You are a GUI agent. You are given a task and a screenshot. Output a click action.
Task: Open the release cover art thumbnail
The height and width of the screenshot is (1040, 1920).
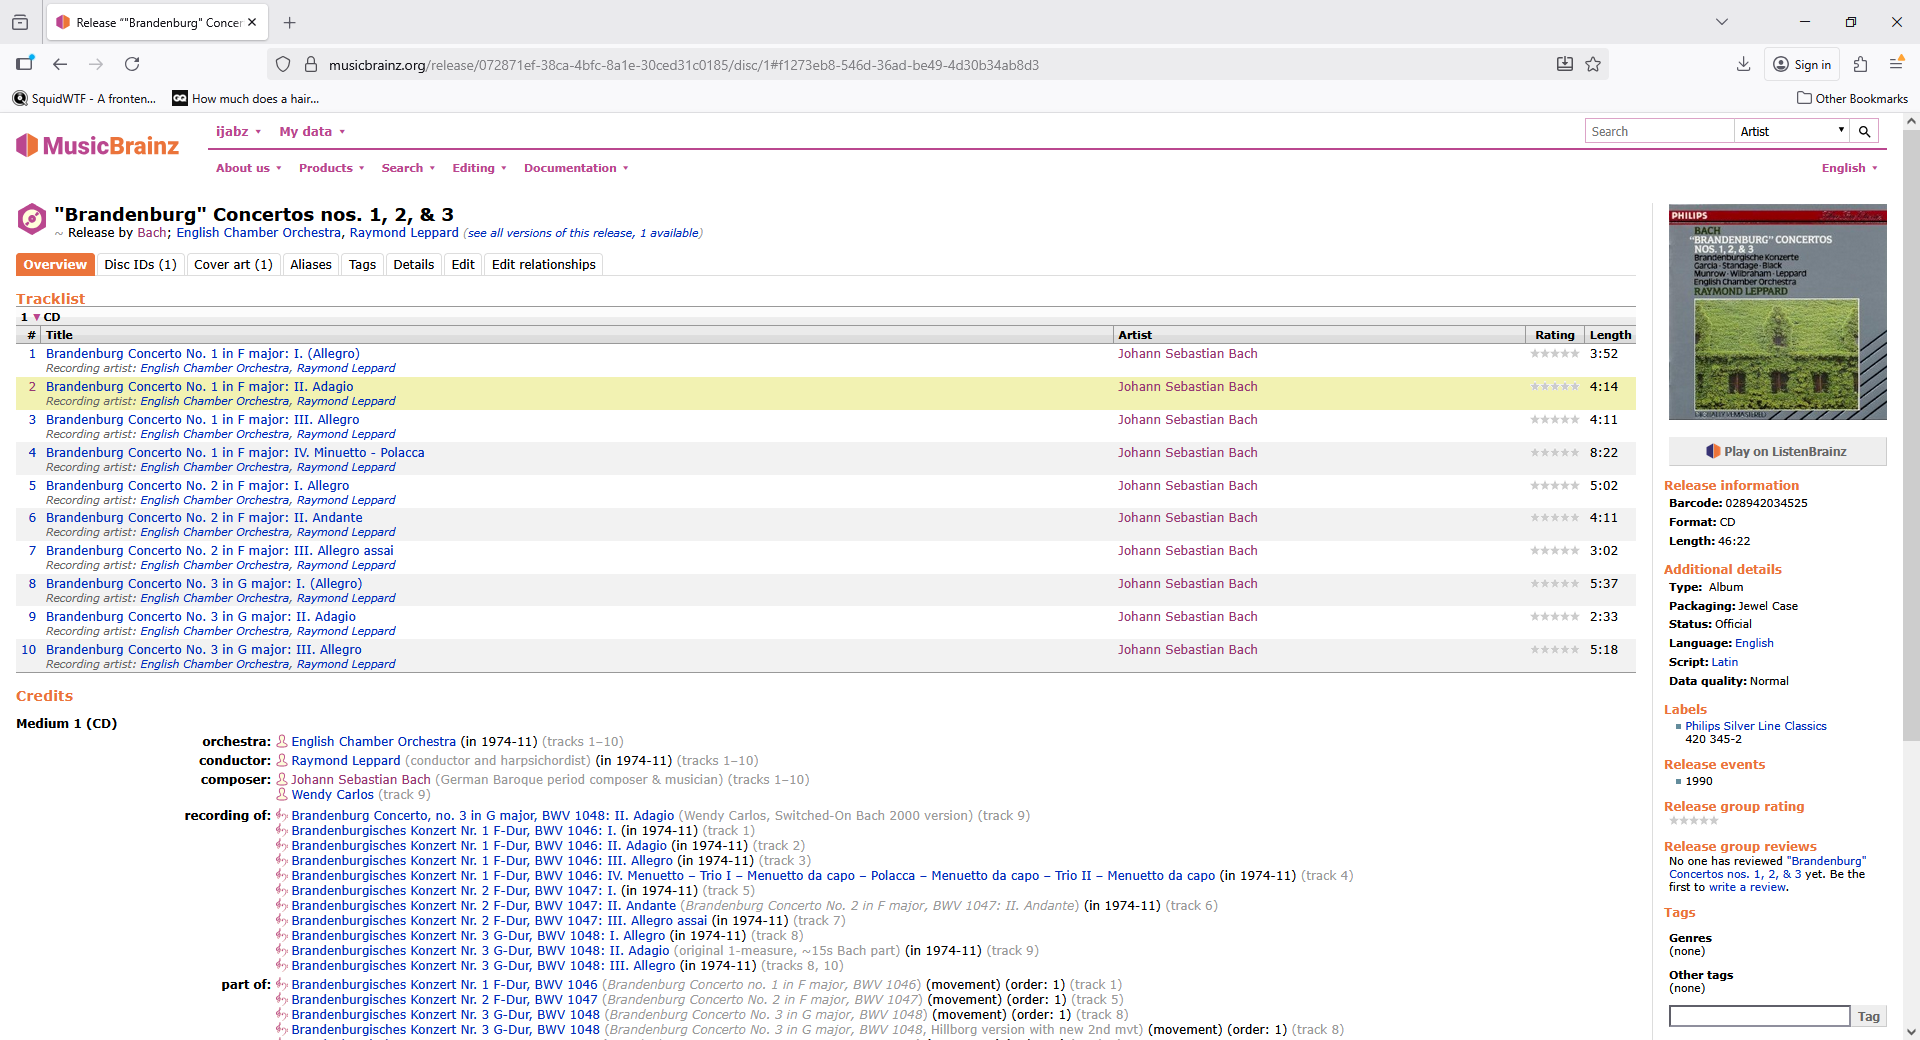[1777, 312]
